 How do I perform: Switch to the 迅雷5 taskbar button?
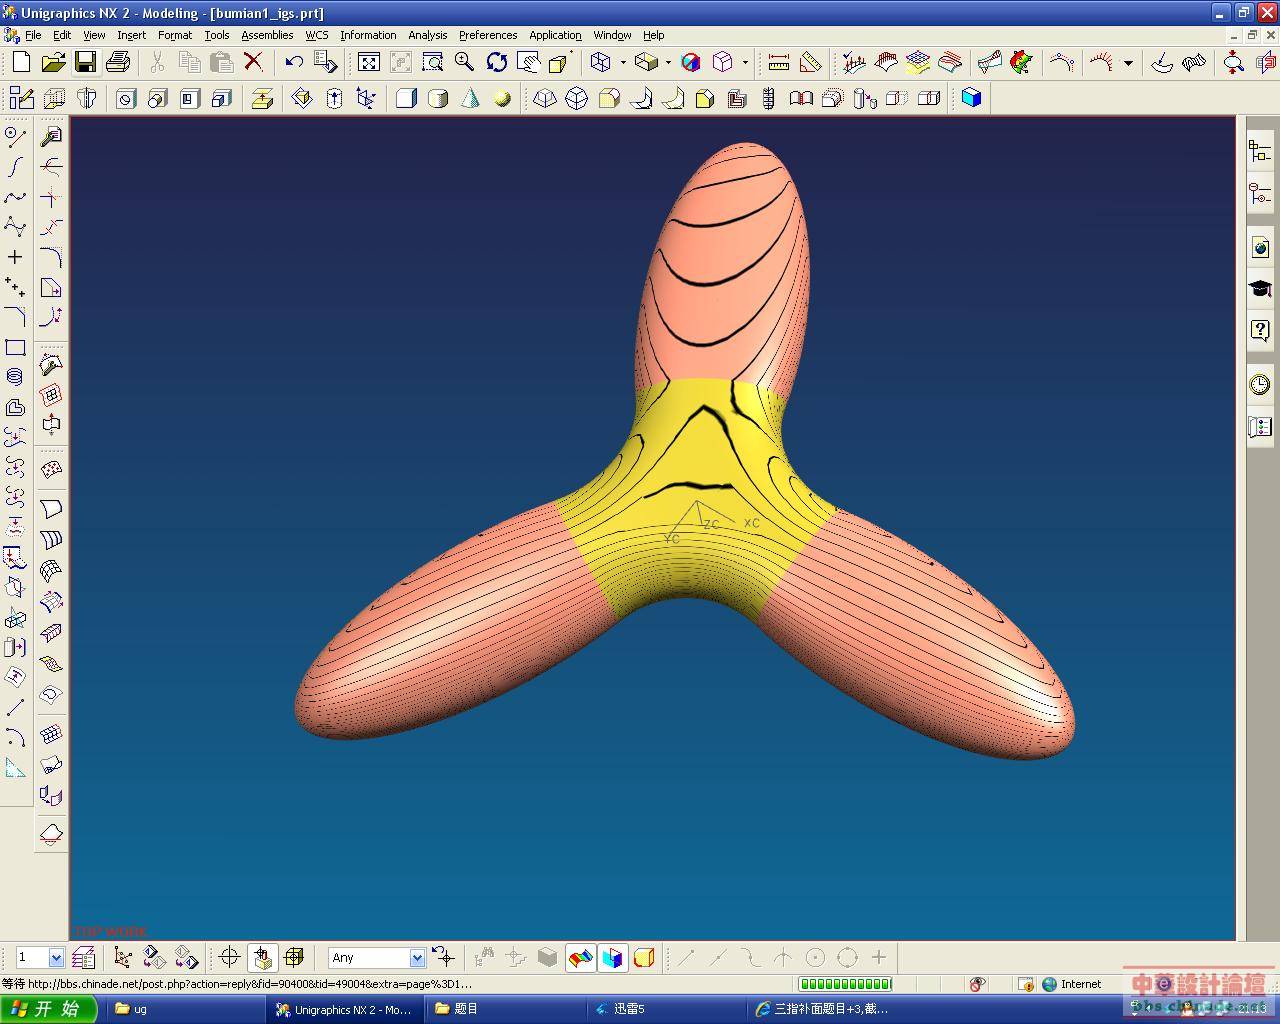click(664, 1009)
